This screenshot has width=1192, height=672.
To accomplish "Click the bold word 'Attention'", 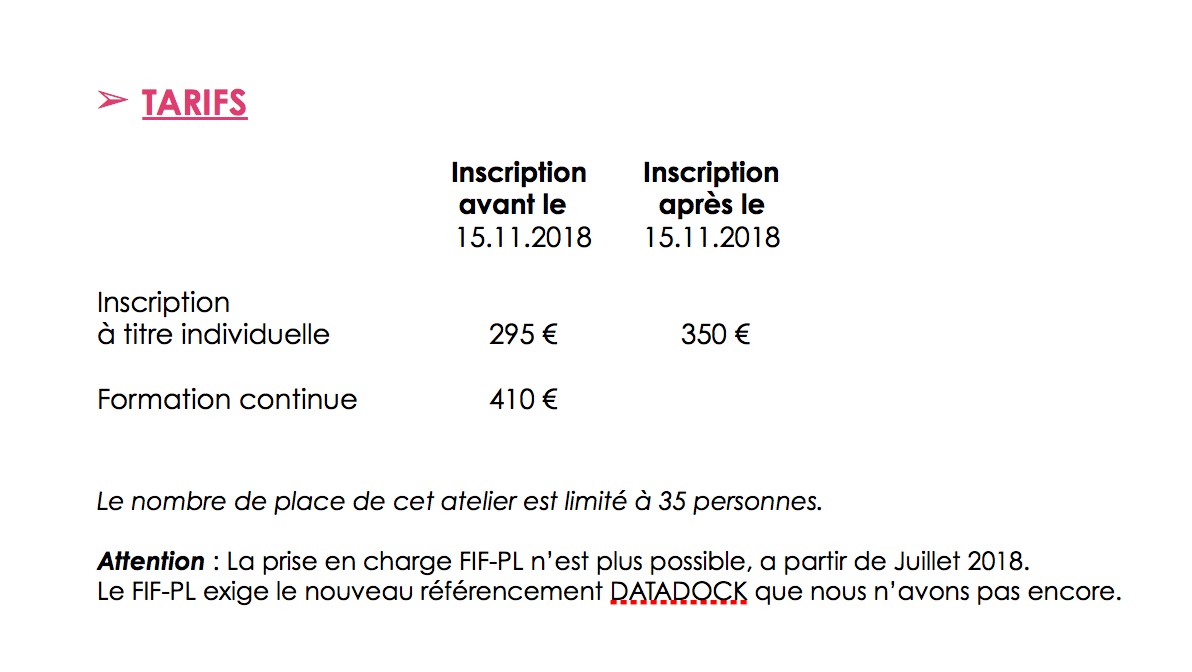I will [x=151, y=562].
